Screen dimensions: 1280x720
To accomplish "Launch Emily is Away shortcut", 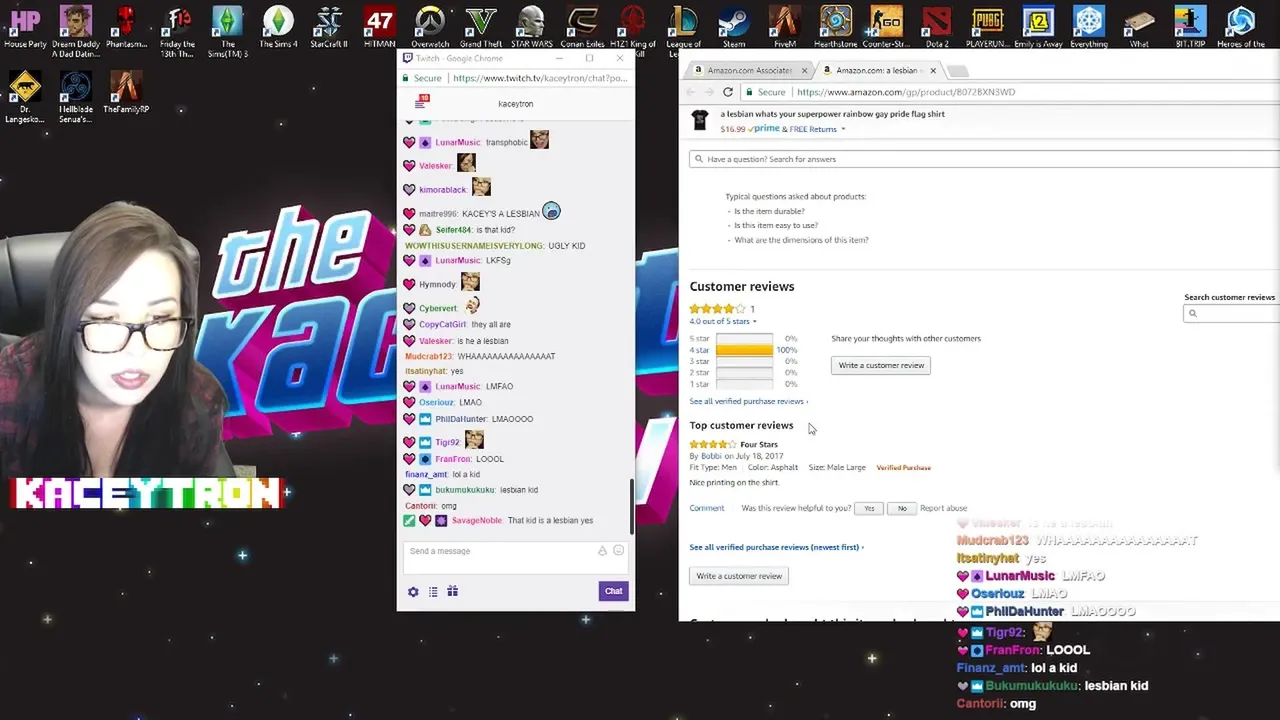I will pyautogui.click(x=1038, y=27).
